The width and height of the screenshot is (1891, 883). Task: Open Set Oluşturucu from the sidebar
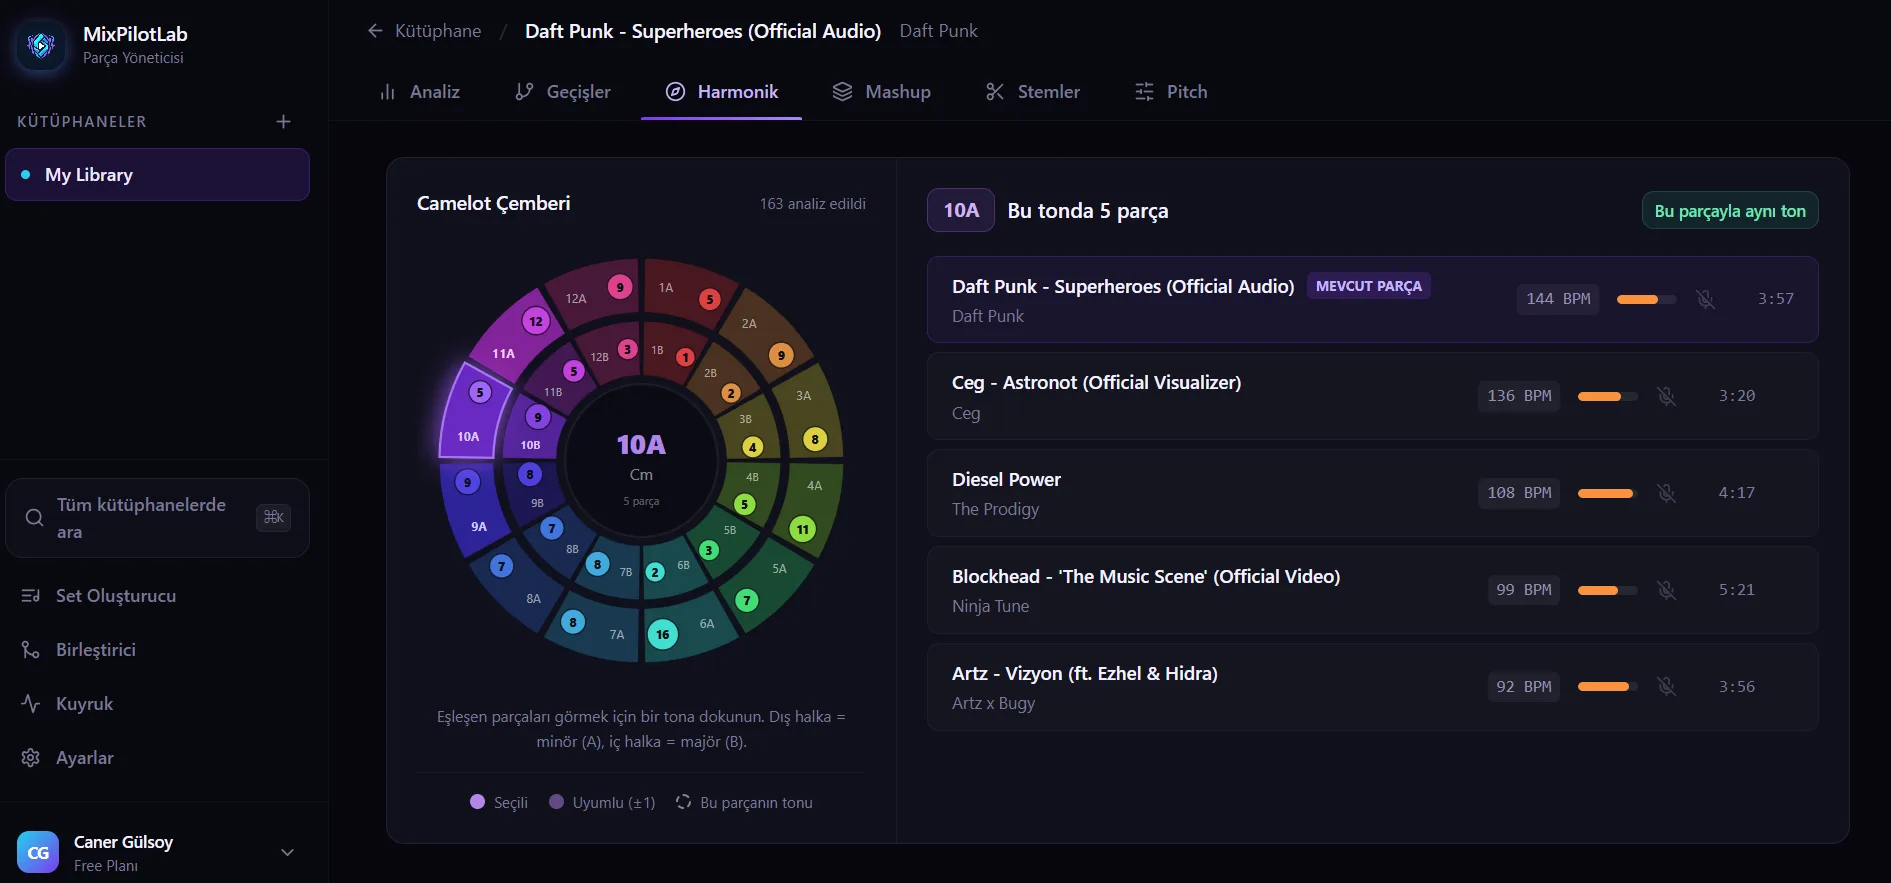pyautogui.click(x=116, y=596)
